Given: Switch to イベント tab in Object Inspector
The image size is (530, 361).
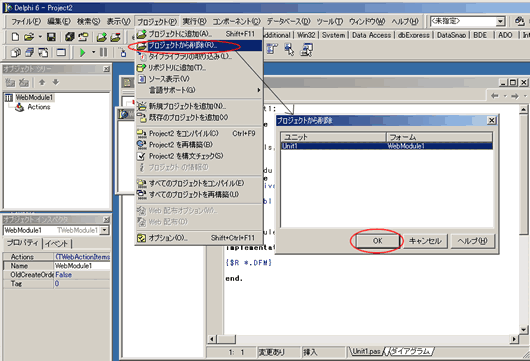Looking at the screenshot, I should (x=57, y=243).
